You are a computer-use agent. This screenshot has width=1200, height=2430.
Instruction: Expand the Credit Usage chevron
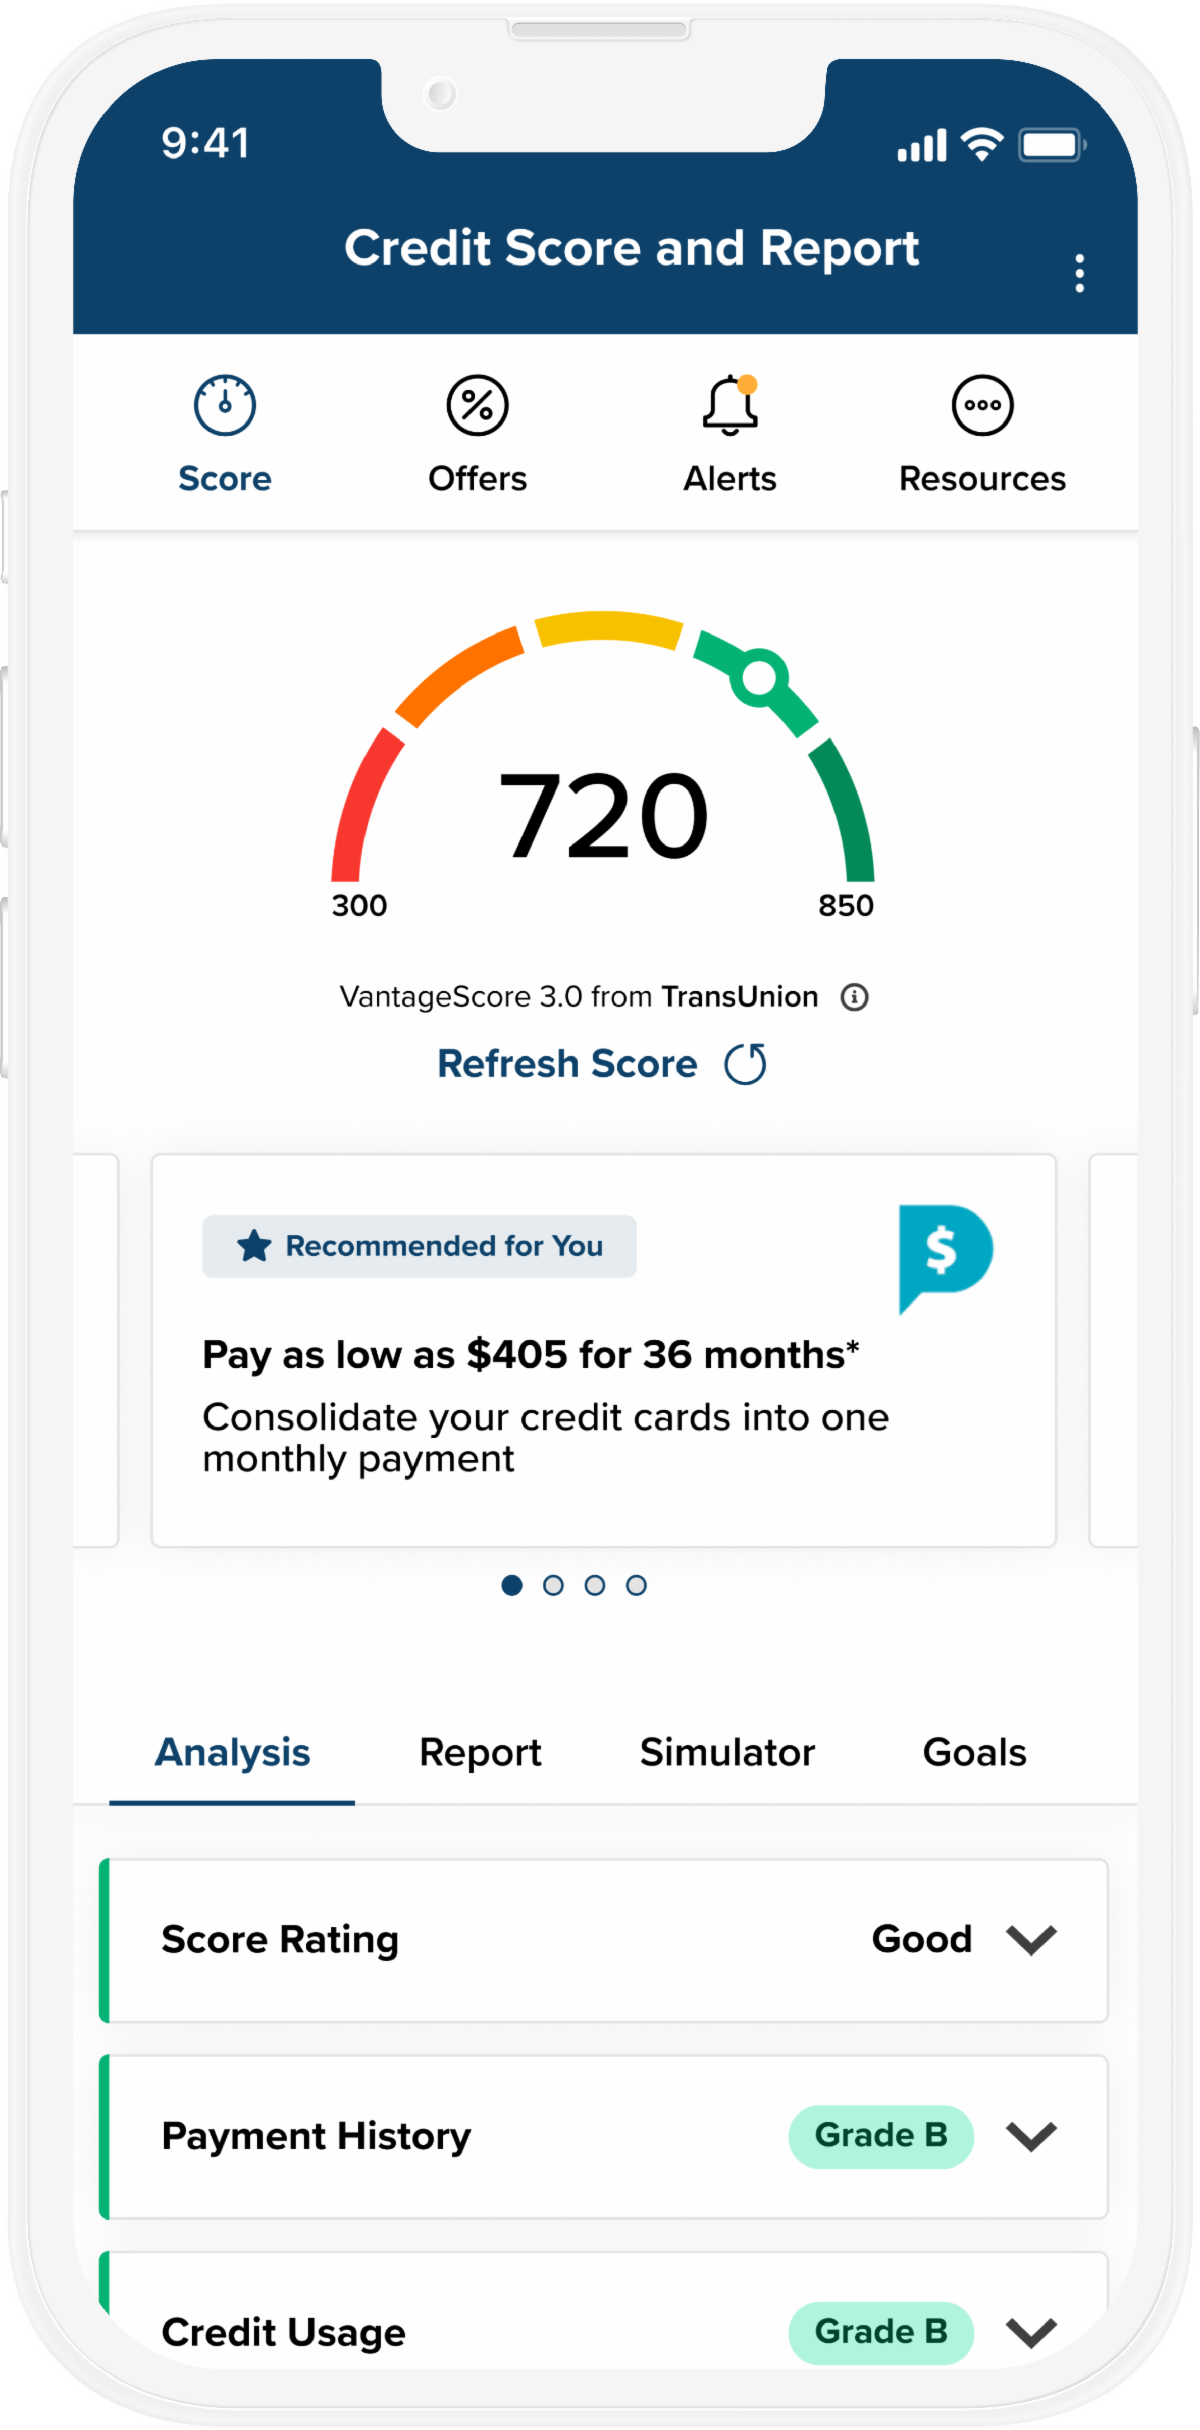click(x=1031, y=2332)
